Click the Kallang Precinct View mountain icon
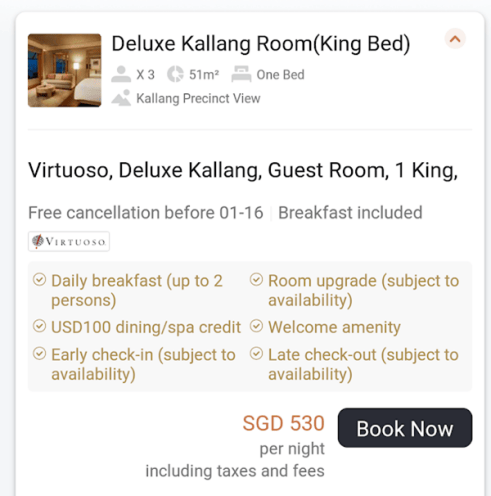Viewport: 491px width, 496px height. [121, 98]
